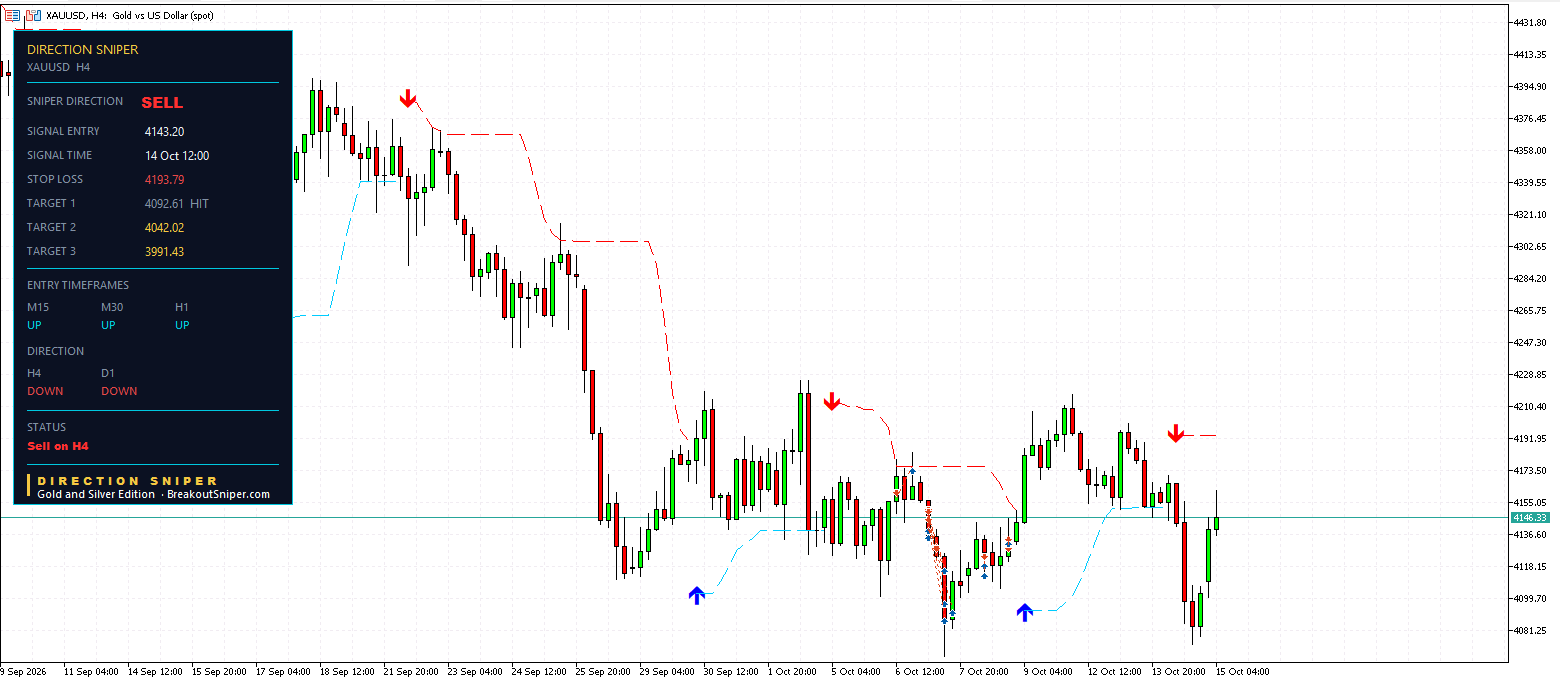Screen dimensions: 1560x683
Task: Click the HIT status beside Target 1
Action: tap(199, 203)
